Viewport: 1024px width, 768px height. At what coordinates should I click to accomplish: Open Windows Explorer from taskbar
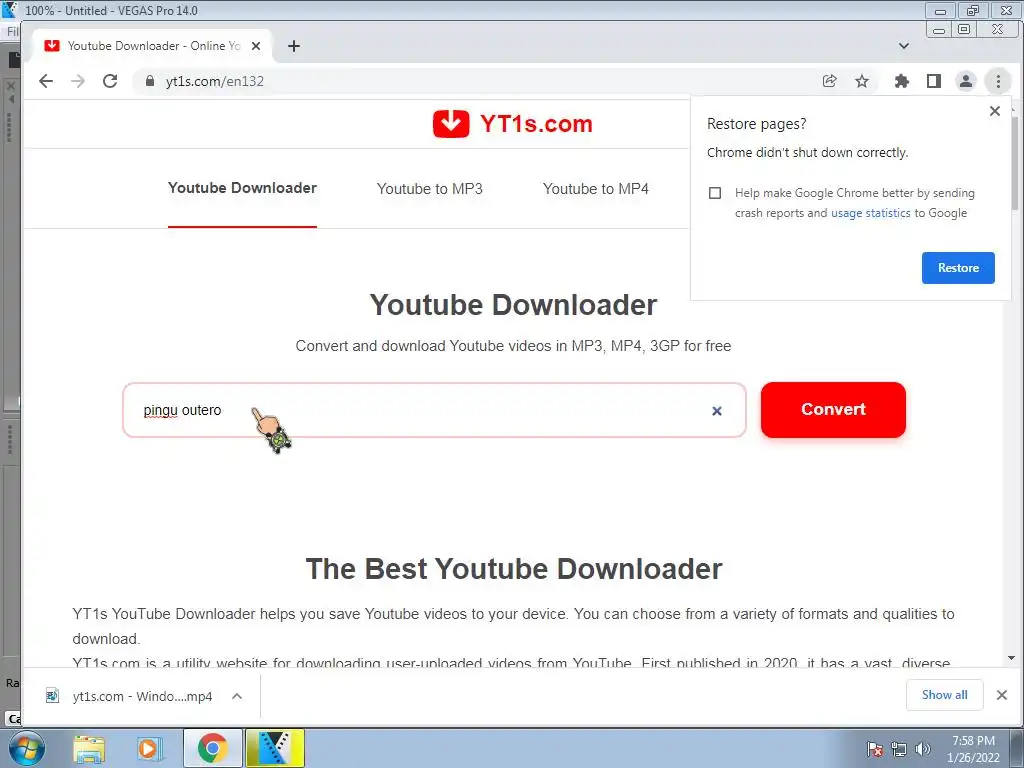[89, 748]
